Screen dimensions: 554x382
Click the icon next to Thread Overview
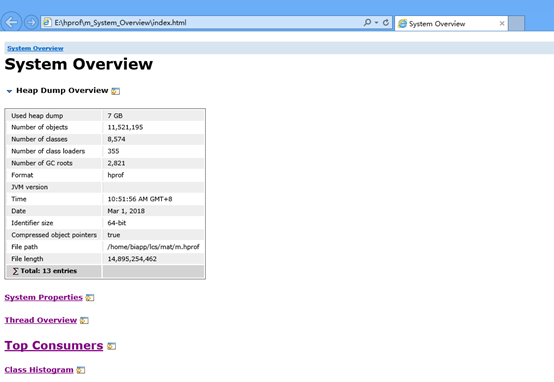[x=84, y=321]
